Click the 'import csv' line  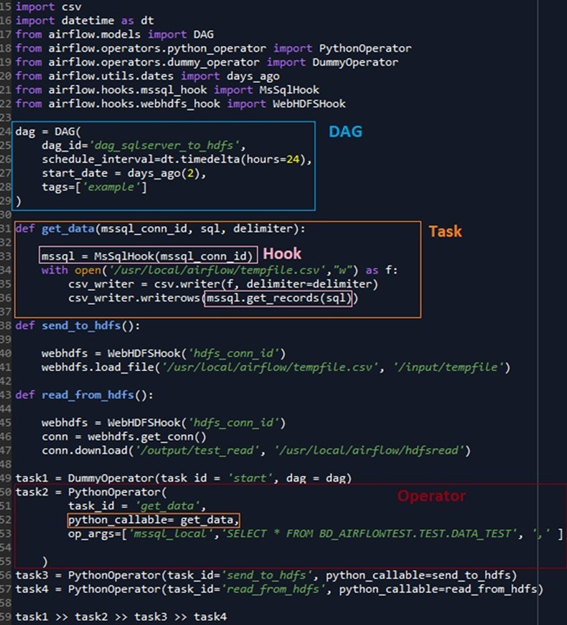[x=48, y=7]
